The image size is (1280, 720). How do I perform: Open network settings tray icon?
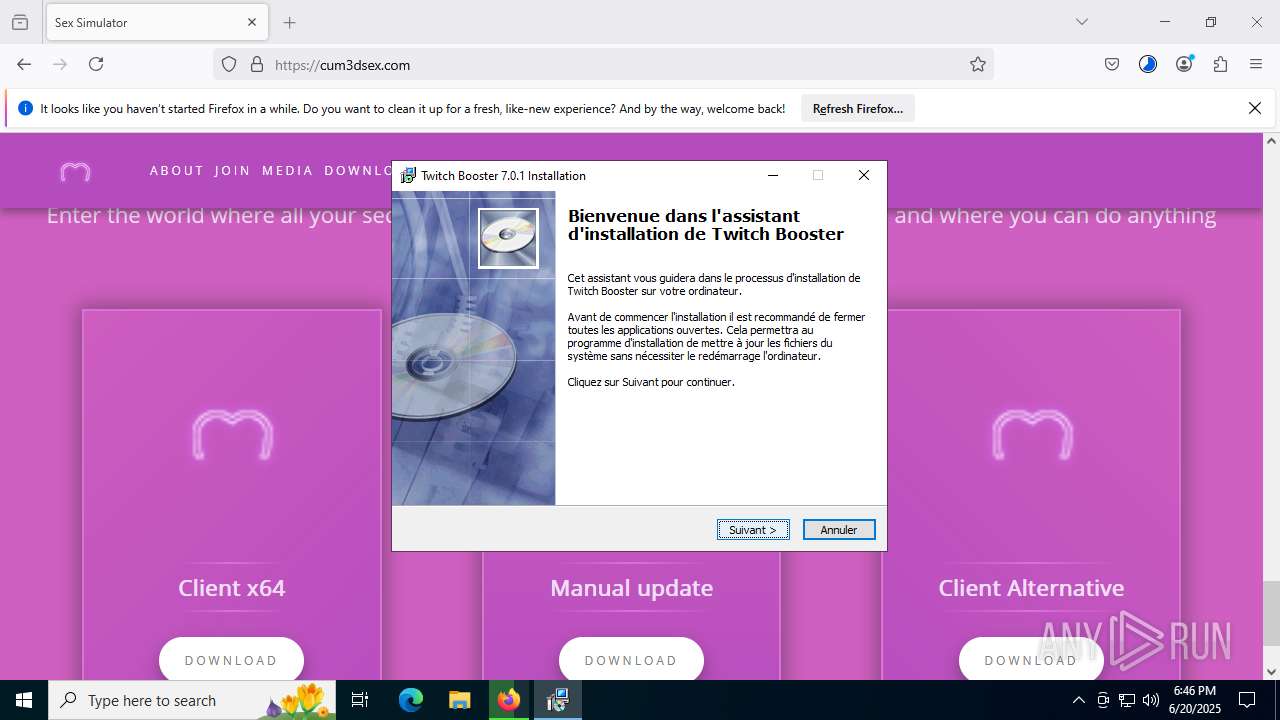coord(1127,700)
